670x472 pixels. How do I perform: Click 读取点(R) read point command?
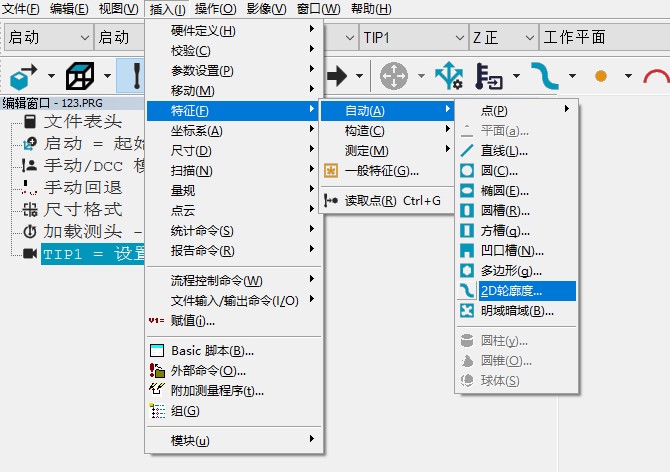pos(392,200)
